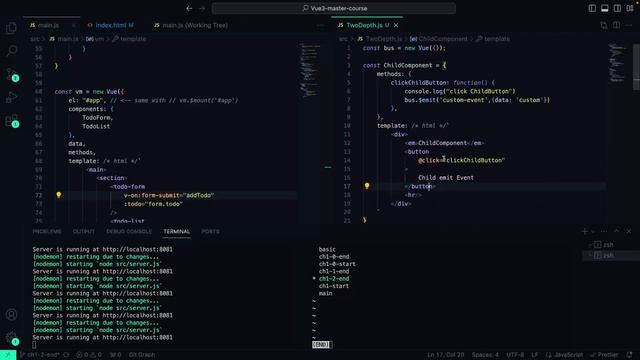The image size is (640, 360).
Task: Click Ln 17, Col 20 cursor position
Action: [446, 355]
